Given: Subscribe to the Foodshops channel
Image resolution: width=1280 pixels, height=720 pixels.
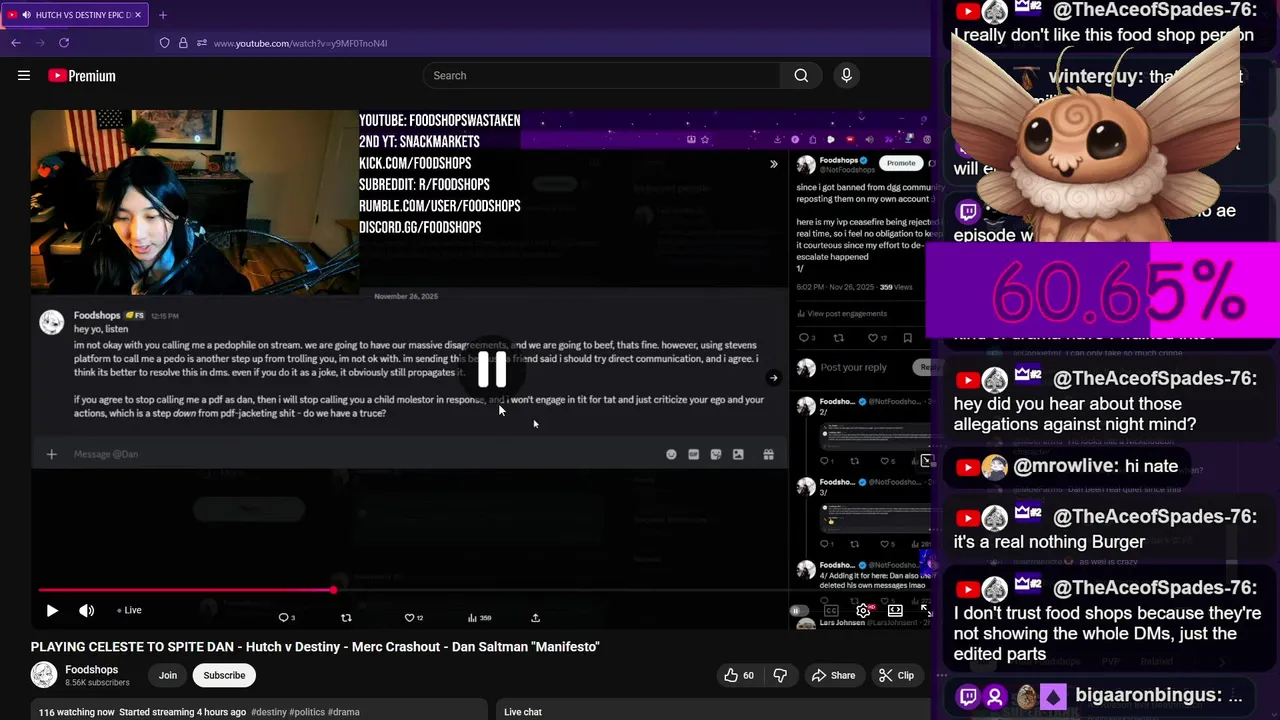Looking at the screenshot, I should (x=224, y=675).
